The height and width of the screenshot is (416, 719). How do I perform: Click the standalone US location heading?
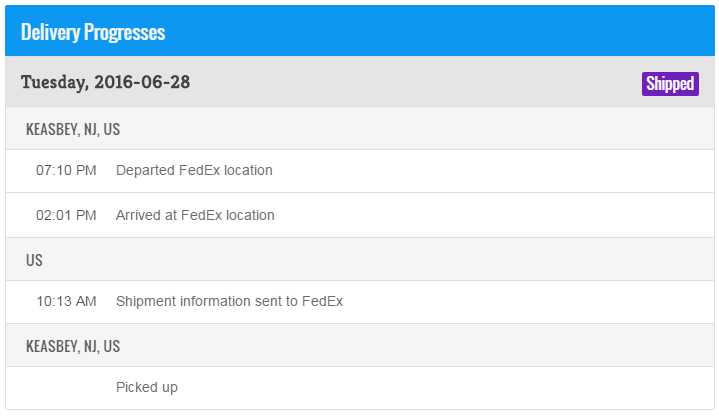point(34,260)
